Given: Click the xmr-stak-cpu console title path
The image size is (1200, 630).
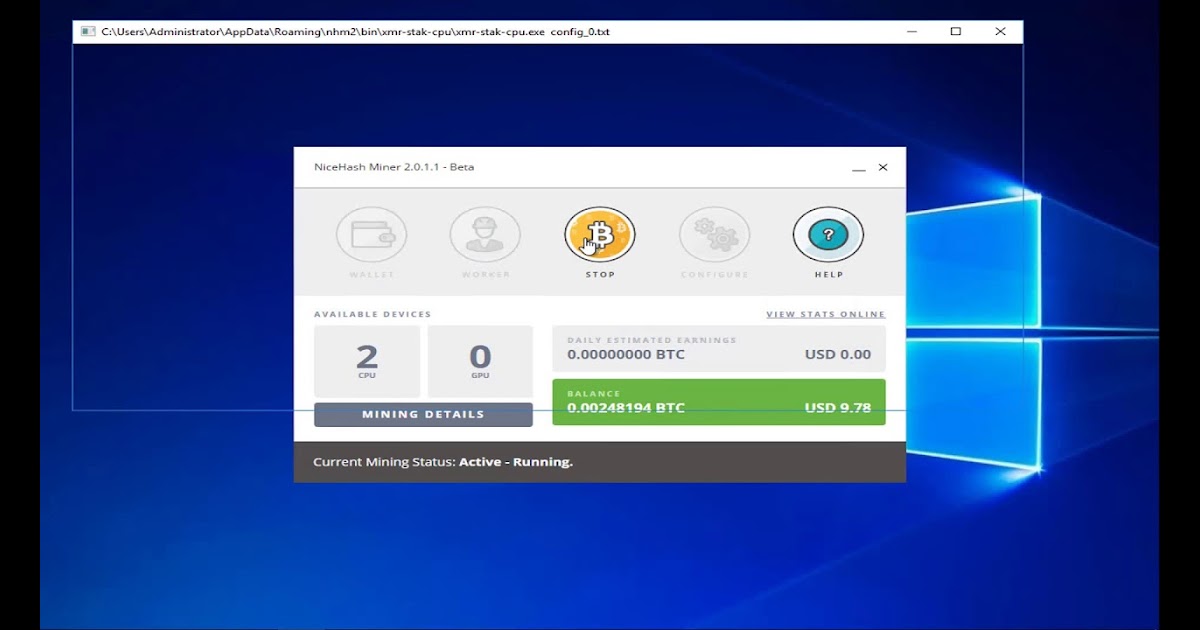Looking at the screenshot, I should 356,32.
